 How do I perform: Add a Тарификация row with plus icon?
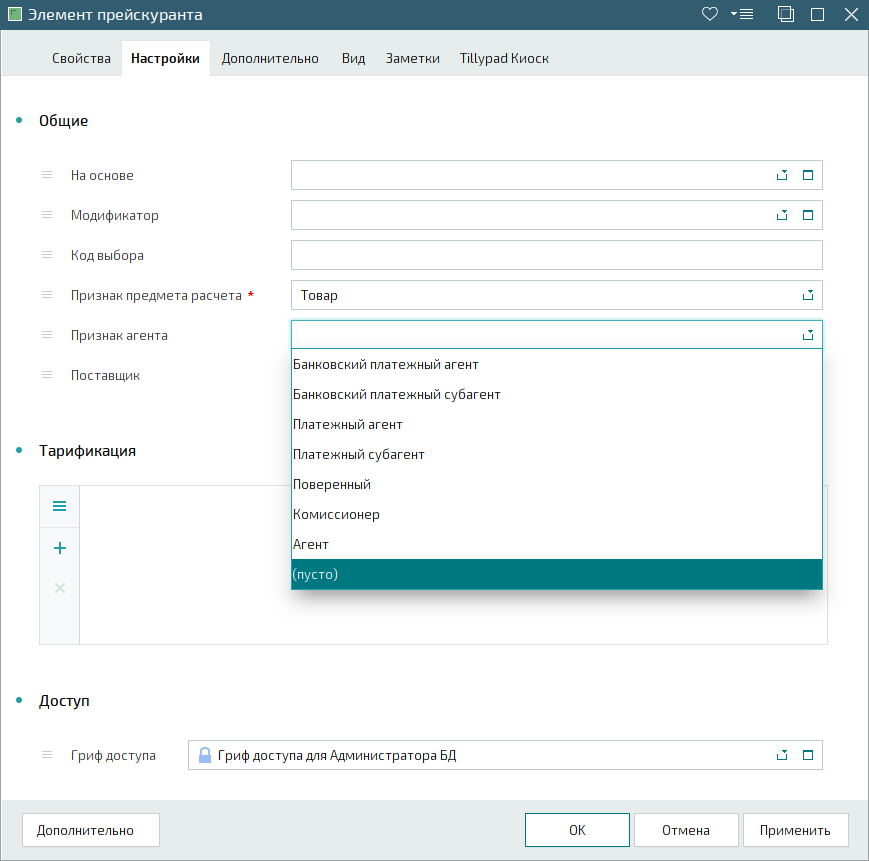pyautogui.click(x=59, y=548)
